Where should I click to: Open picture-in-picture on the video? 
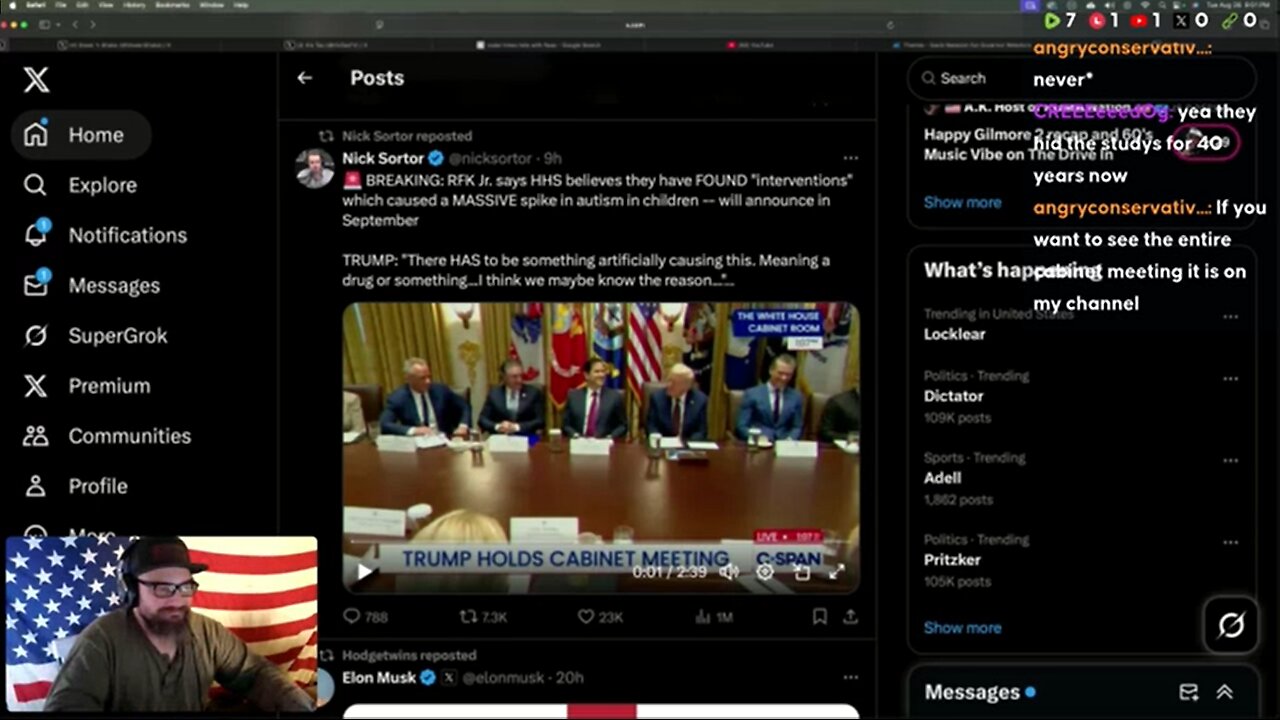click(801, 572)
